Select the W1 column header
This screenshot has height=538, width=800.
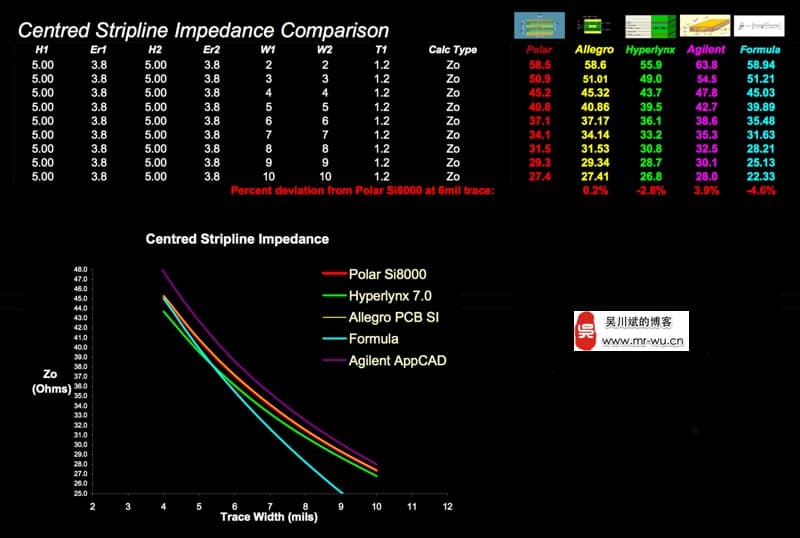click(x=268, y=50)
